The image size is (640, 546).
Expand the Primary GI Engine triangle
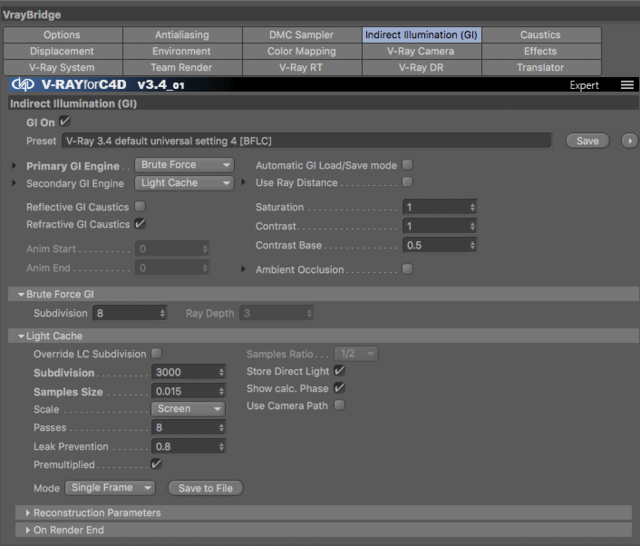(x=14, y=166)
